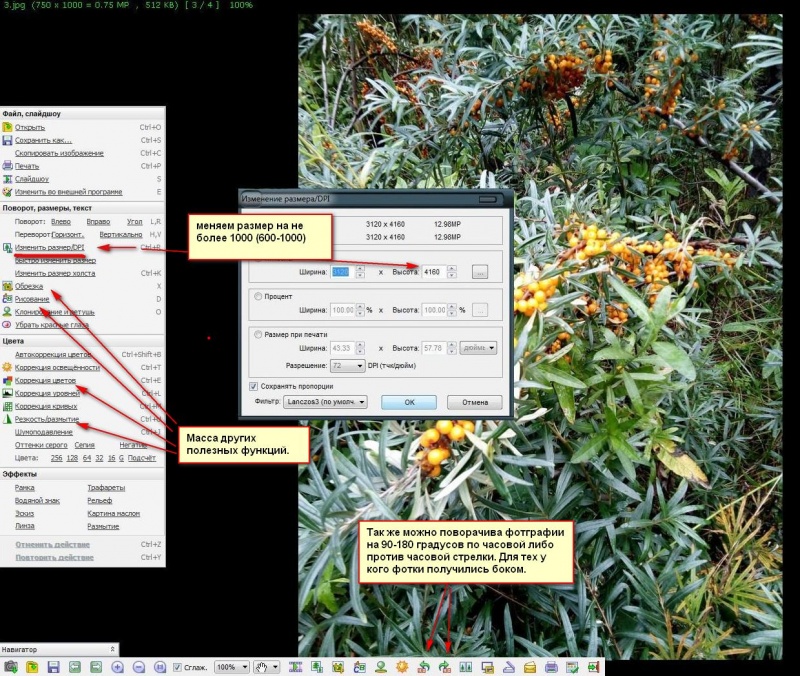
Task: Open the 100% zoom level dropdown
Action: [232, 667]
